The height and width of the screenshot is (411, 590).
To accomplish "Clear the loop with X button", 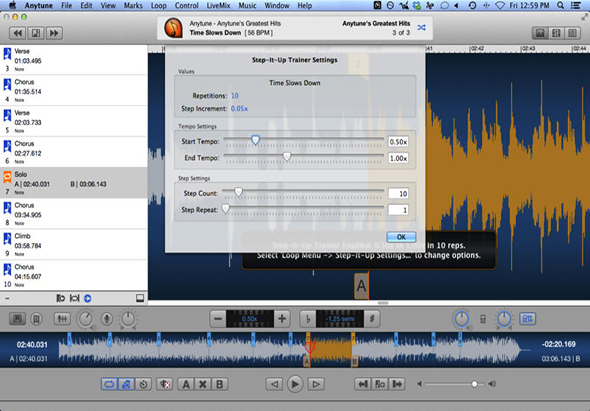I will click(x=202, y=384).
